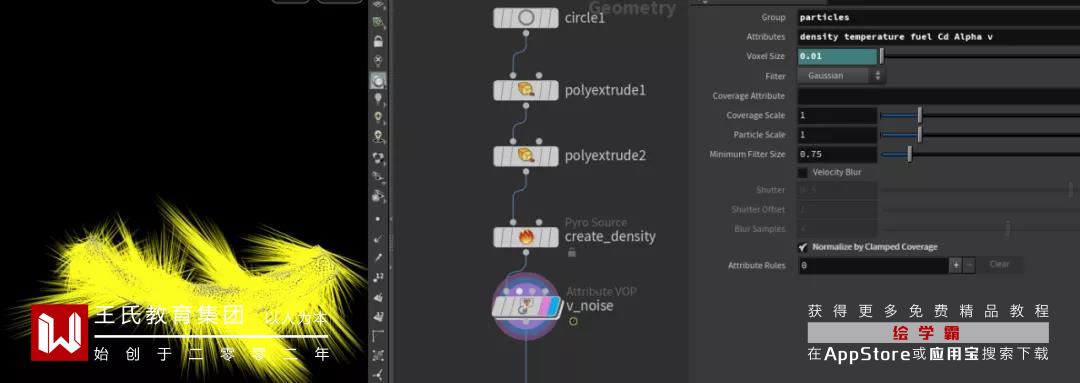Screen dimensions: 1080x383
Task: Click the Clear attribute rules button
Action: pyautogui.click(x=999, y=265)
